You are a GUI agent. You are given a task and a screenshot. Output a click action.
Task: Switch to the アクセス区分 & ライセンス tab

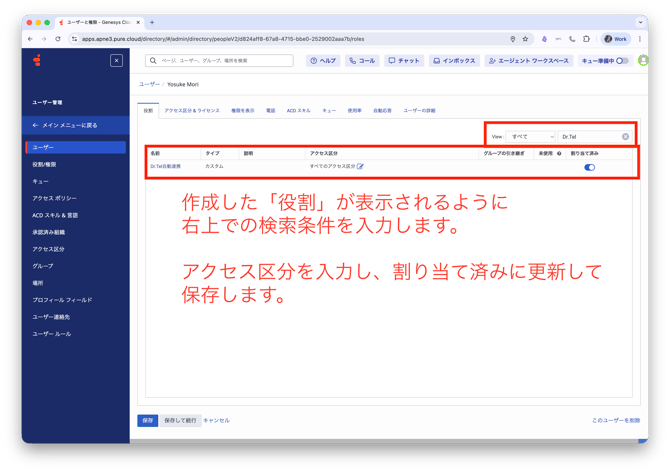point(192,111)
